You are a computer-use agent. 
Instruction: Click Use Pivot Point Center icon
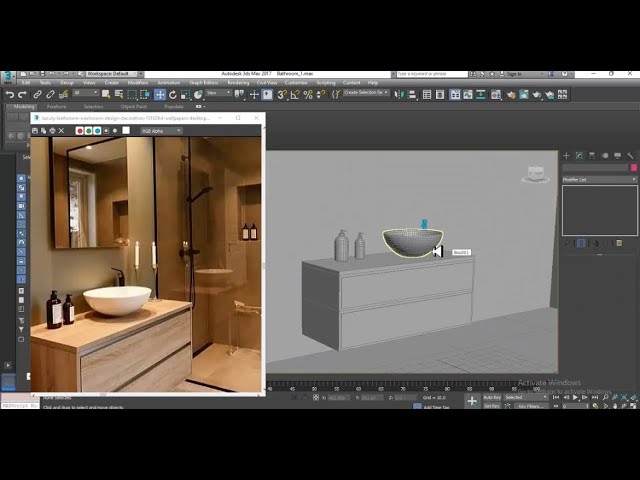coord(239,95)
